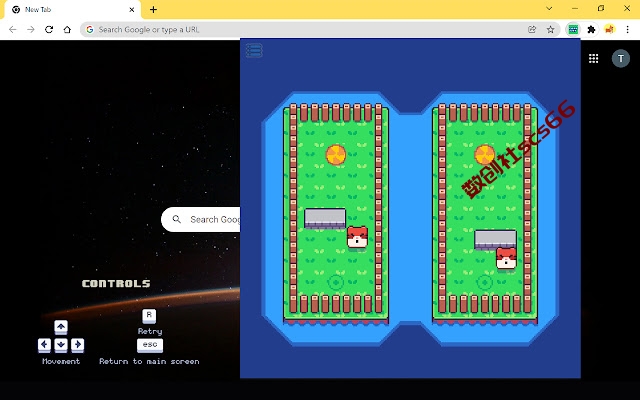The width and height of the screenshot is (640, 400).
Task: Open the green game extension icon
Action: [x=573, y=29]
